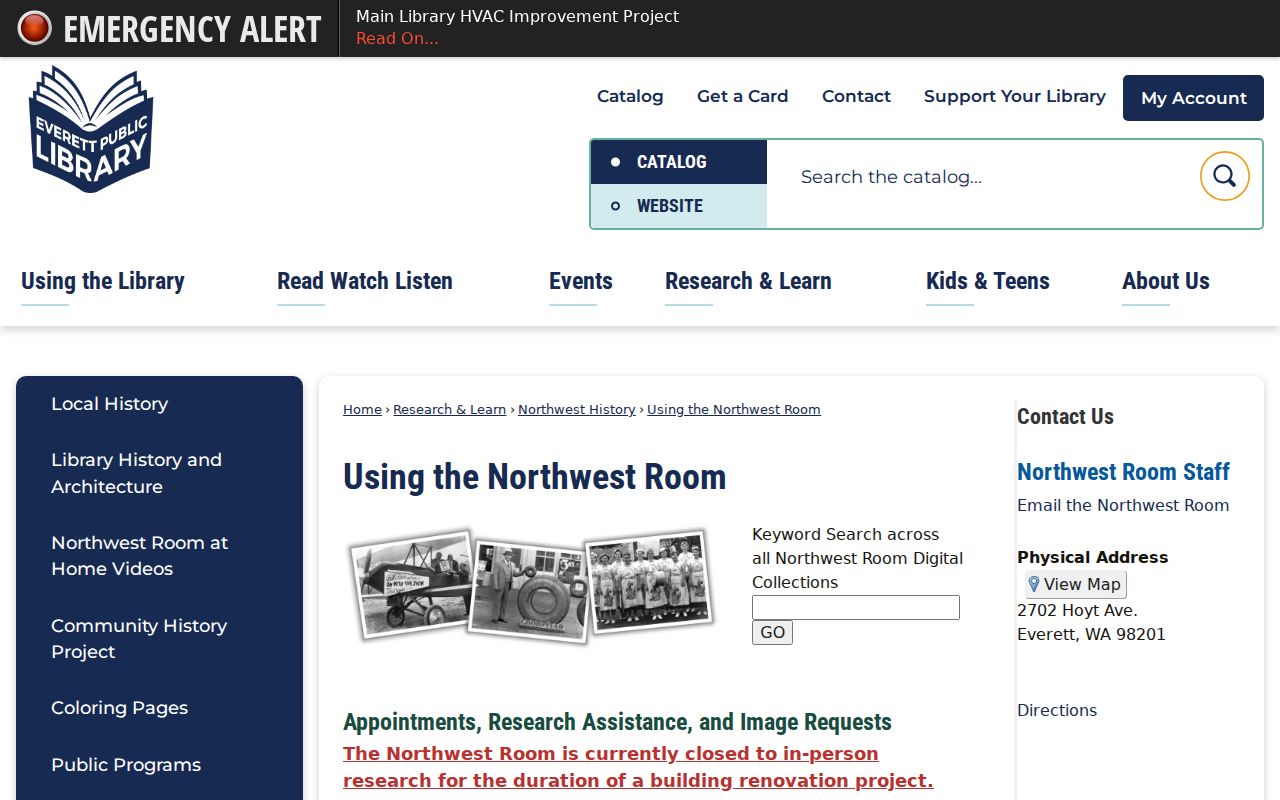This screenshot has height=800, width=1280.
Task: Click the Get a Card link
Action: click(x=743, y=96)
